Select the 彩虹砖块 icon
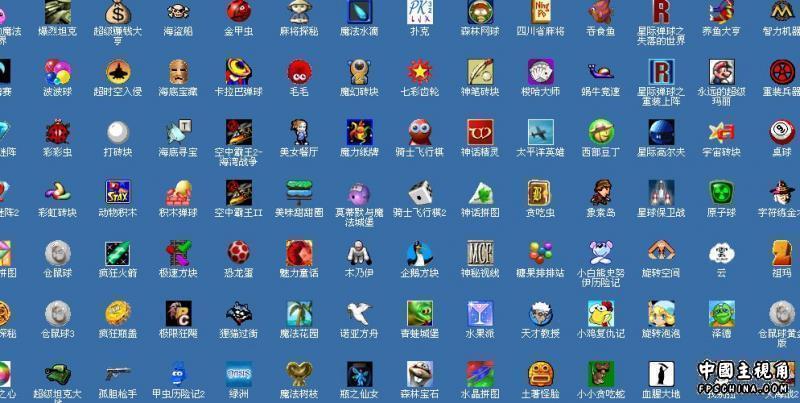This screenshot has height=403, width=800. point(58,192)
